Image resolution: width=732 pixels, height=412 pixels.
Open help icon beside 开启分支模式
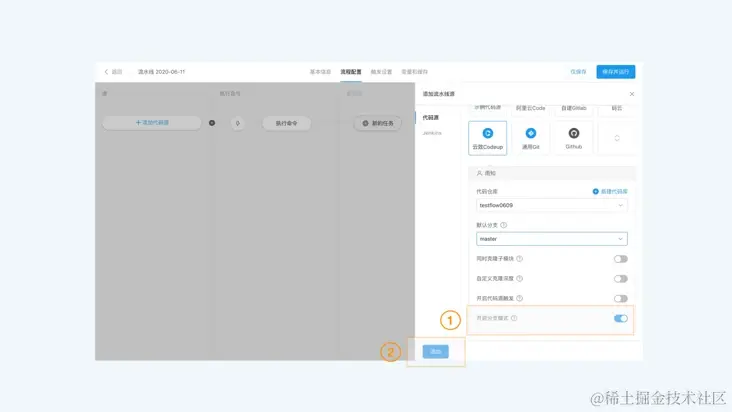pos(514,318)
